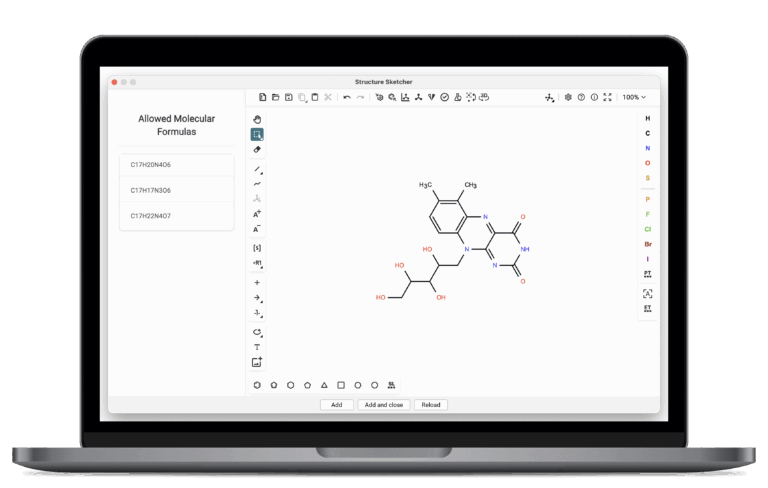This screenshot has width=768, height=488.
Task: Choose the single bond drawing tool
Action: point(257,169)
